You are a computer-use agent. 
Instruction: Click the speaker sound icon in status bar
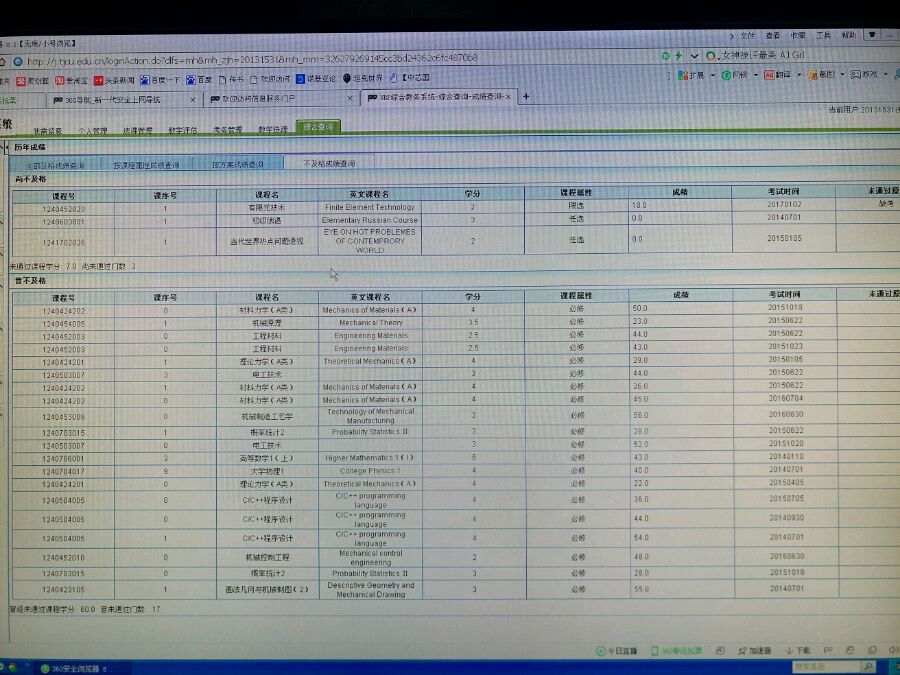893,650
